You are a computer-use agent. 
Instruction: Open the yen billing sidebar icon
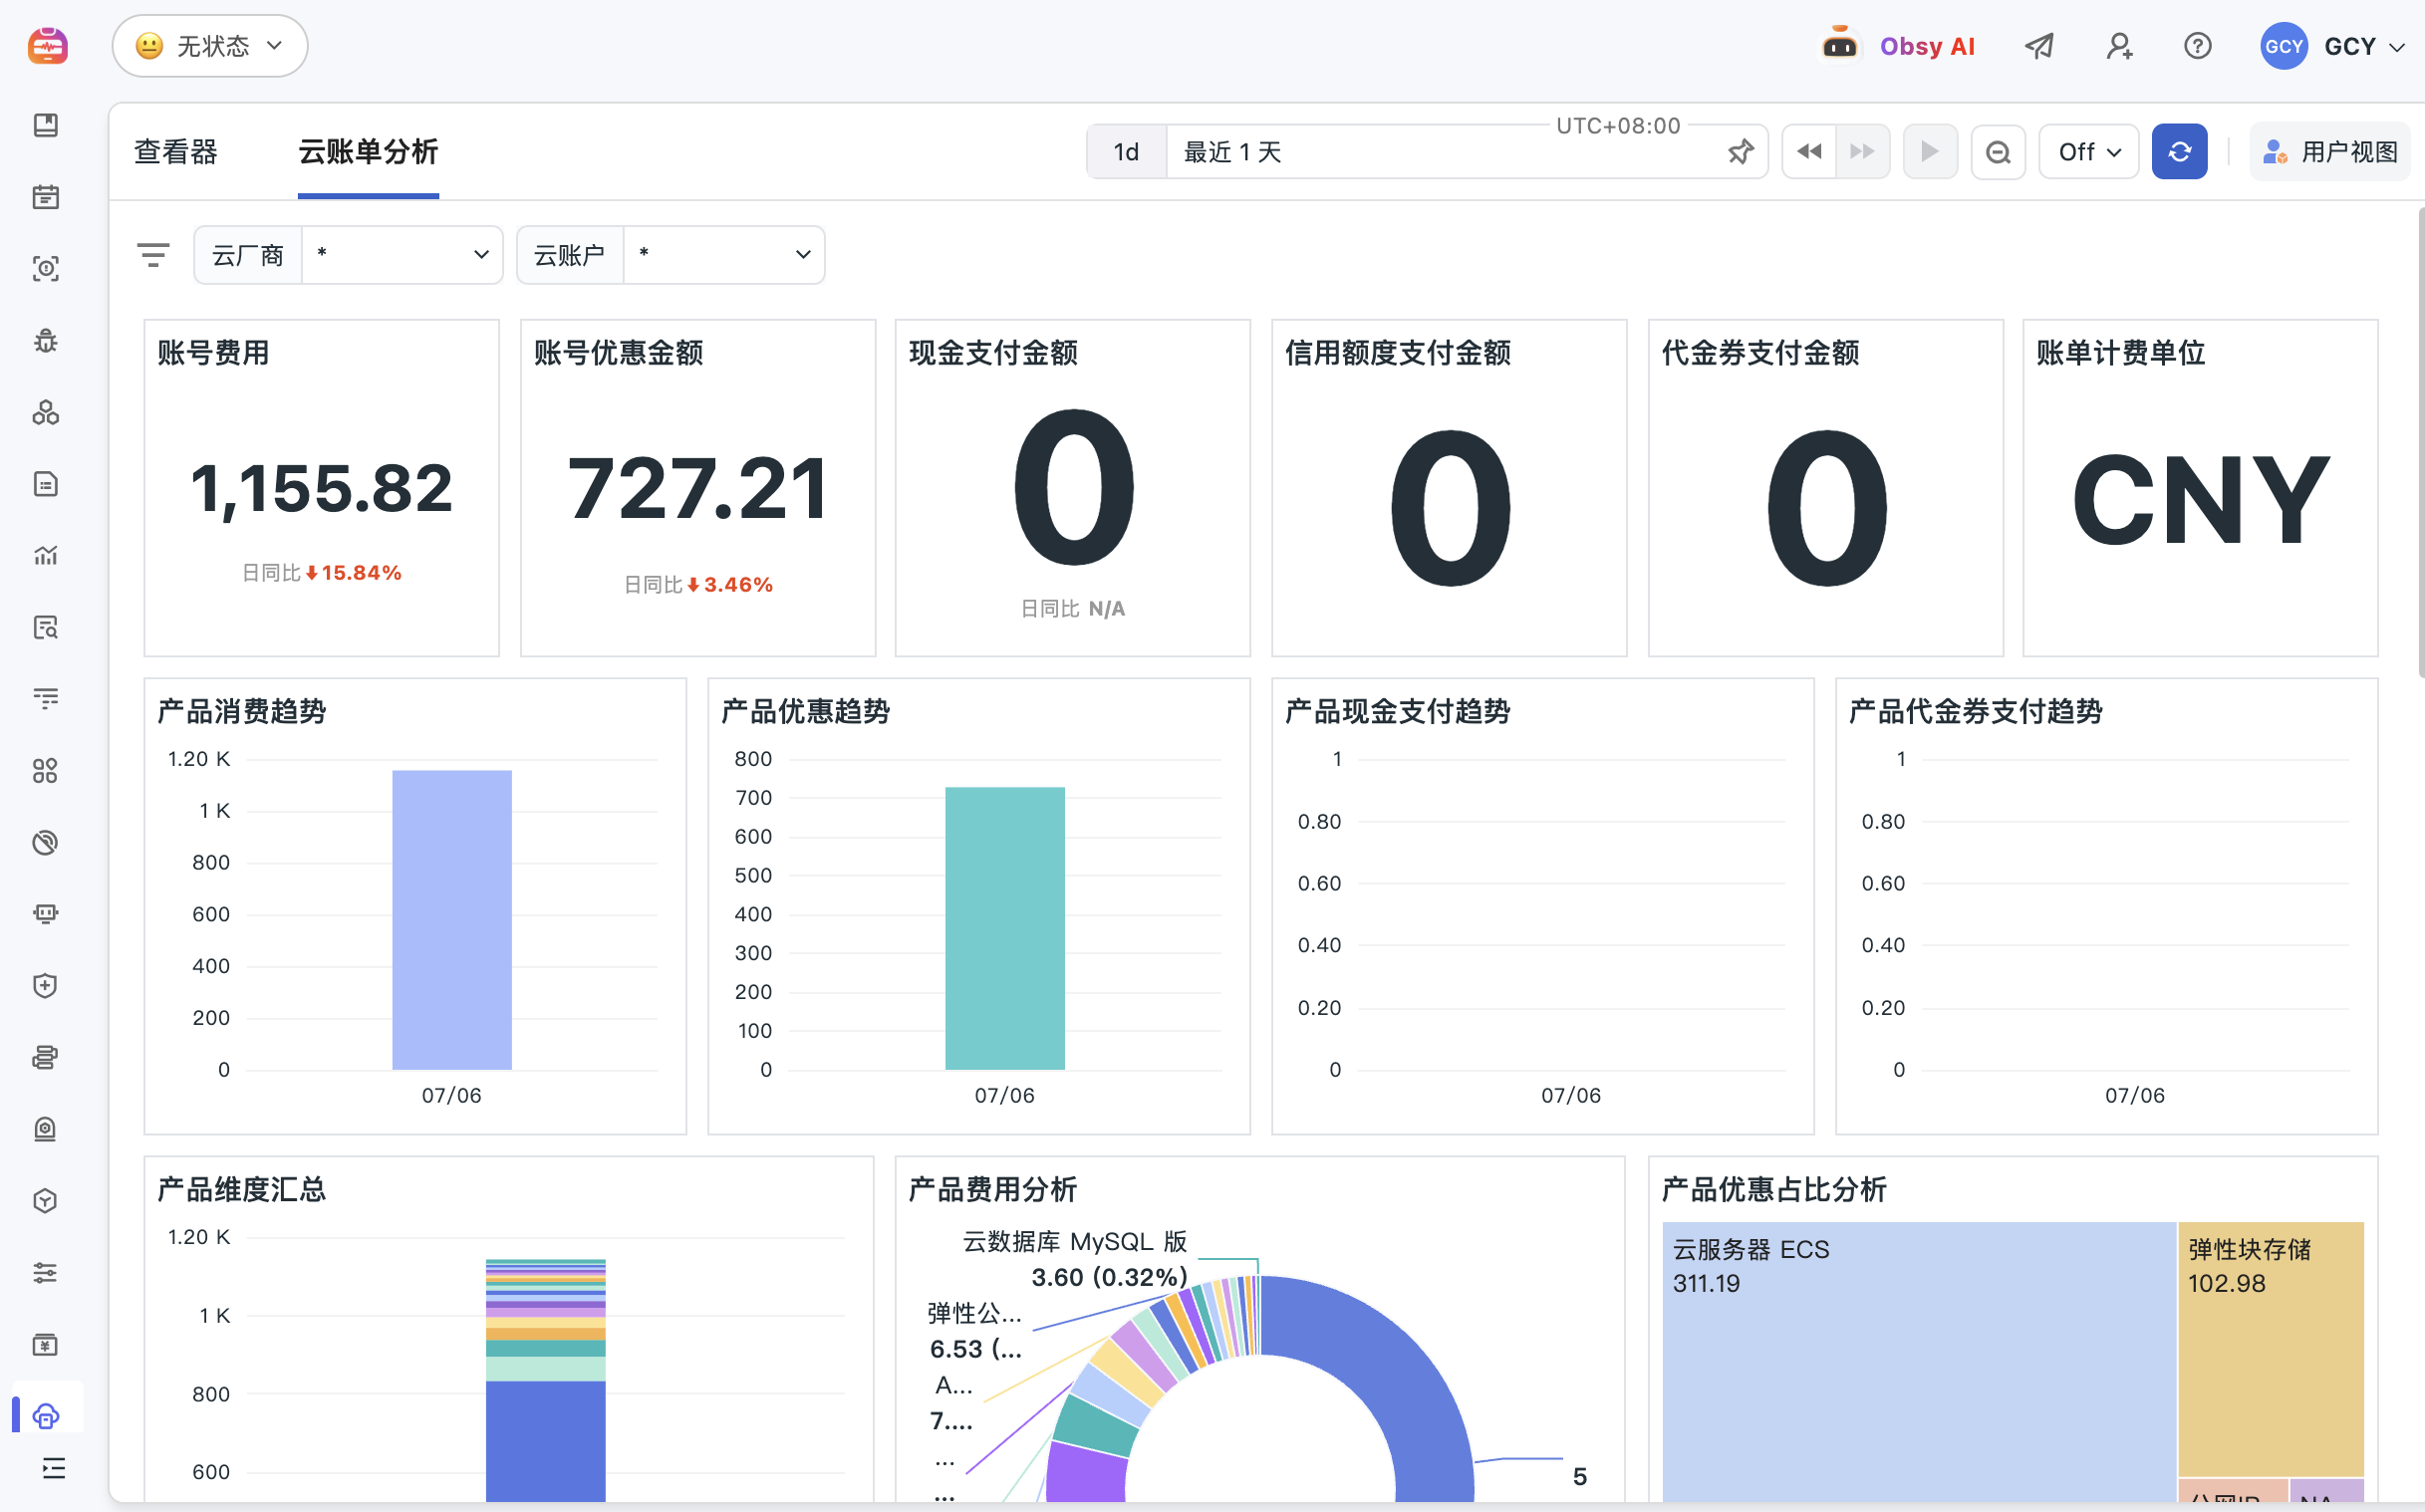(46, 1344)
